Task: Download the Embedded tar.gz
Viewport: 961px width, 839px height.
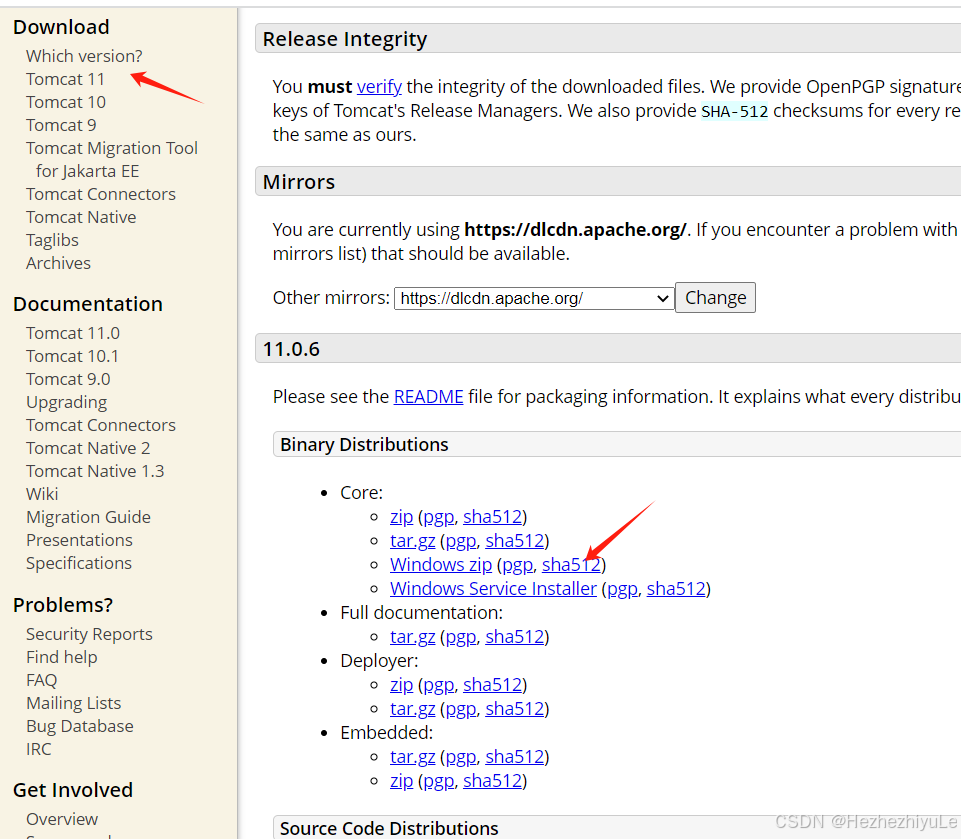Action: (412, 757)
